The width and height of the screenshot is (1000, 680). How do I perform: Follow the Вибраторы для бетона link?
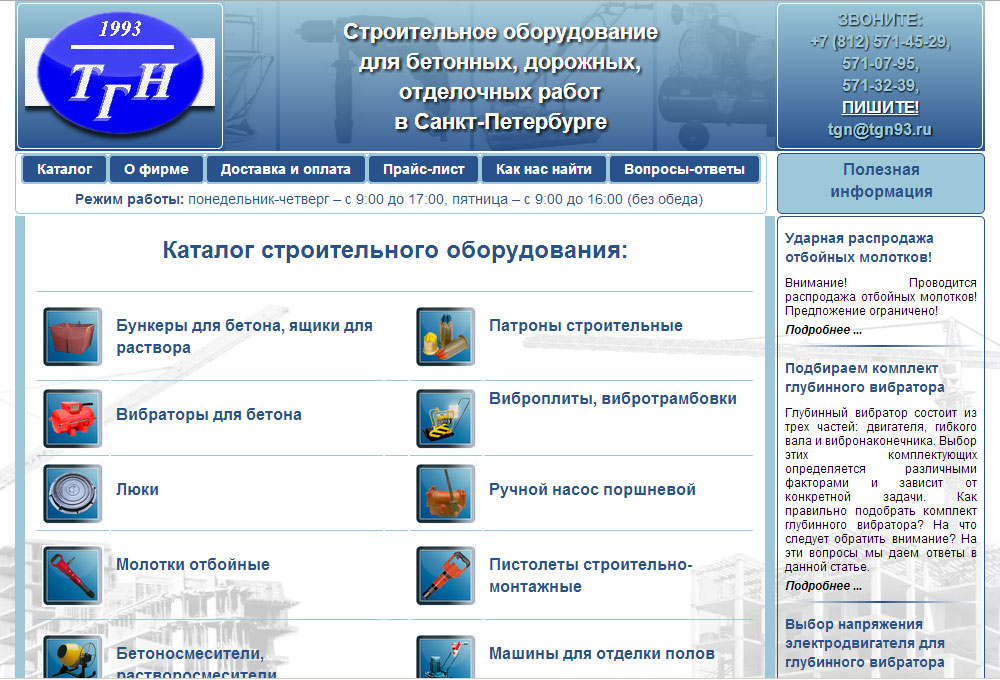[209, 414]
